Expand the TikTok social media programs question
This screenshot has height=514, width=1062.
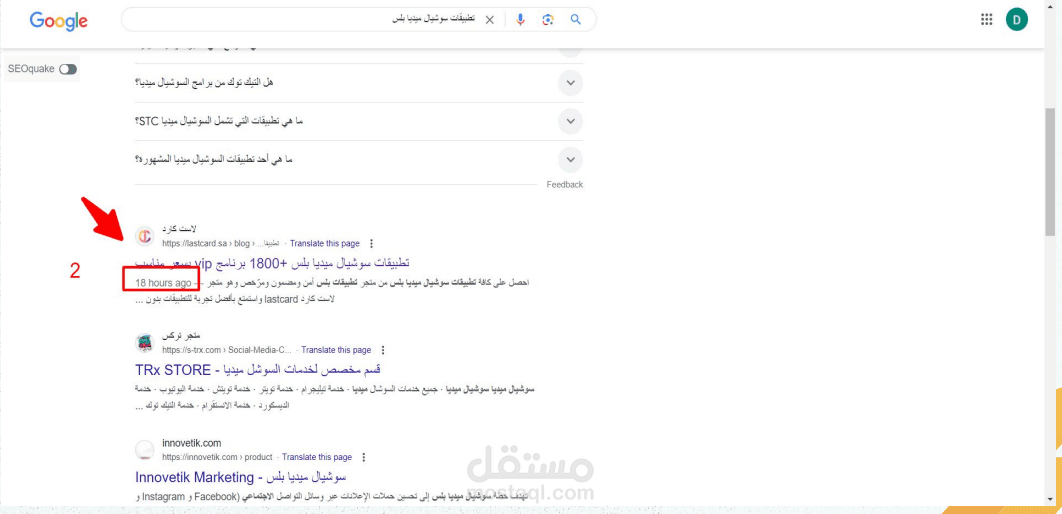pos(570,83)
